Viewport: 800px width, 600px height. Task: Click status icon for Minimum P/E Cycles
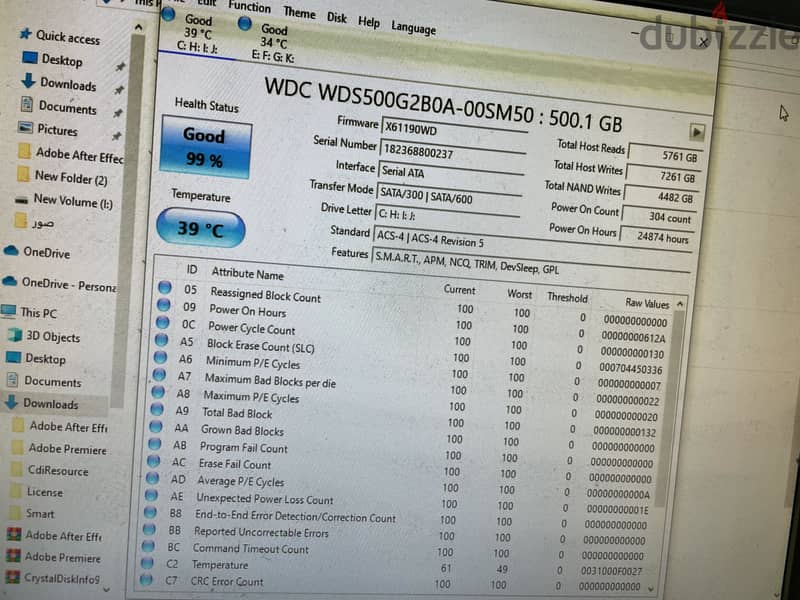(160, 357)
